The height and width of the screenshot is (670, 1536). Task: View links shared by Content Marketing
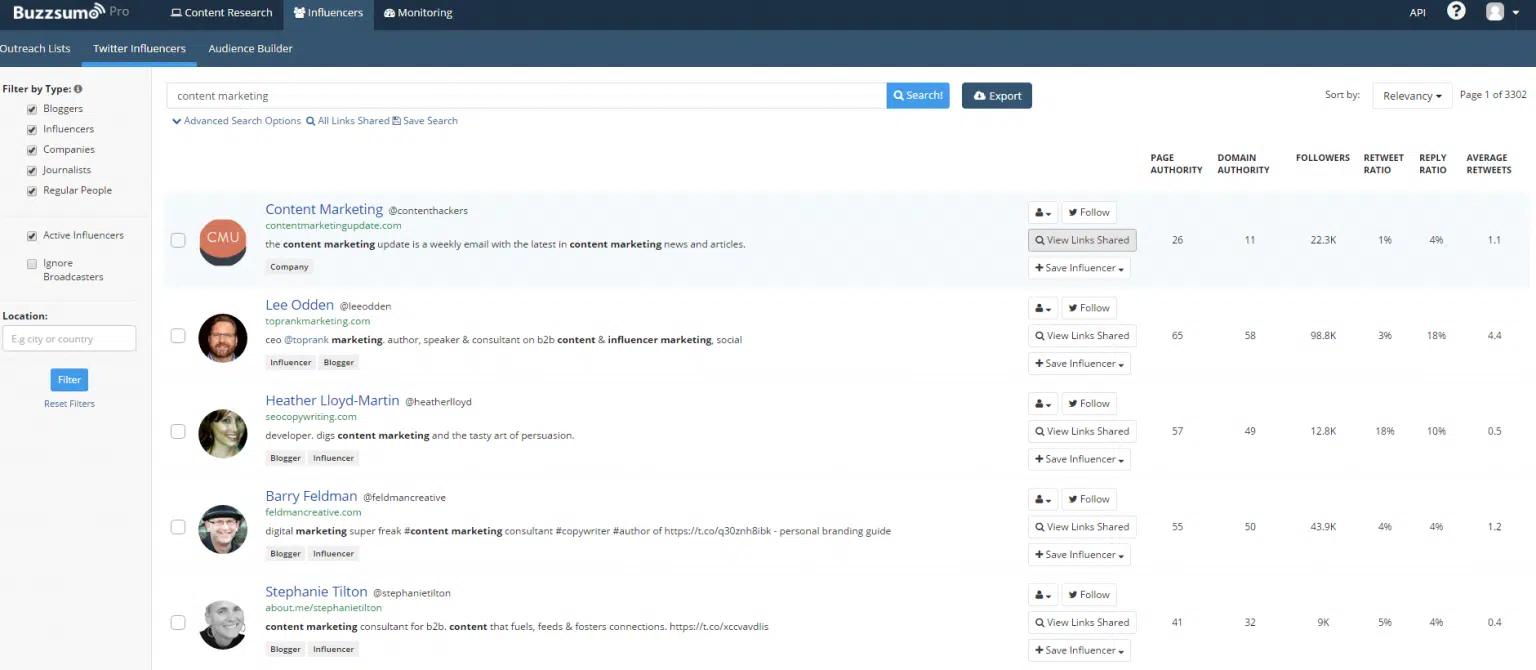pyautogui.click(x=1082, y=240)
